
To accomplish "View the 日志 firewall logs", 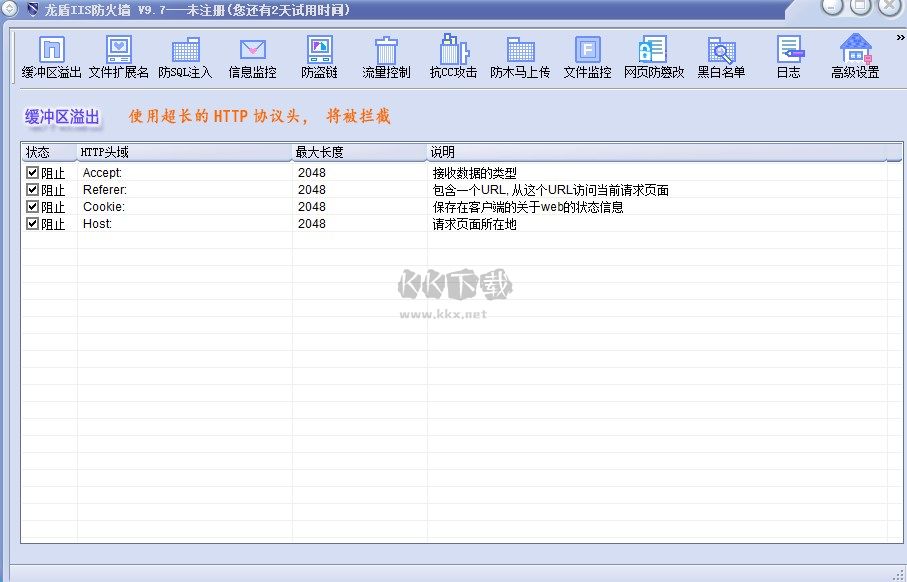I will point(789,55).
